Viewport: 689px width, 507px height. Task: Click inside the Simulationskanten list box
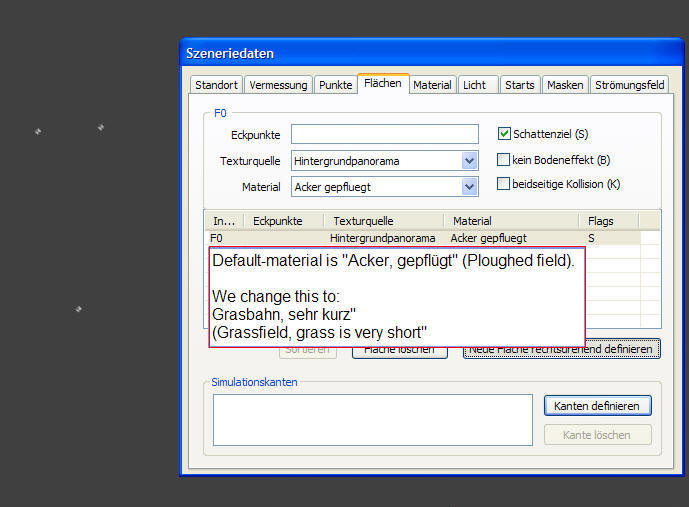click(373, 420)
